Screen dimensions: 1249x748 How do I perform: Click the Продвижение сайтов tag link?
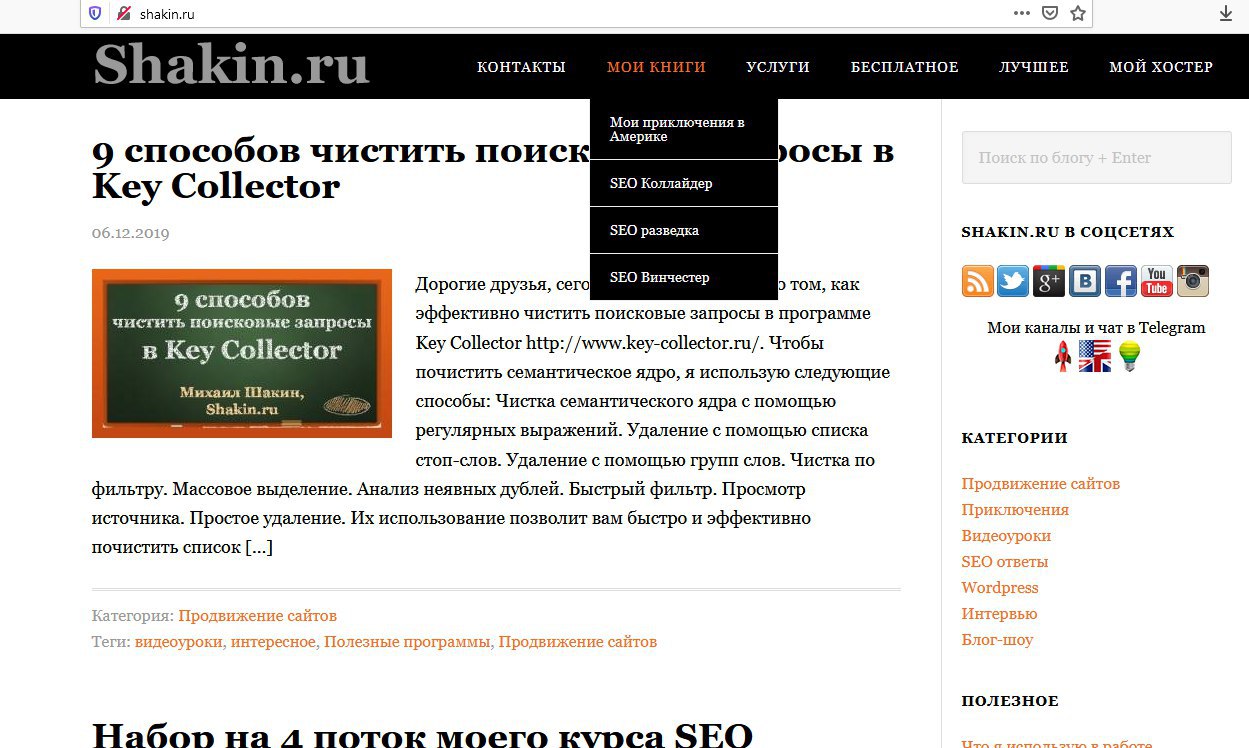(x=578, y=642)
